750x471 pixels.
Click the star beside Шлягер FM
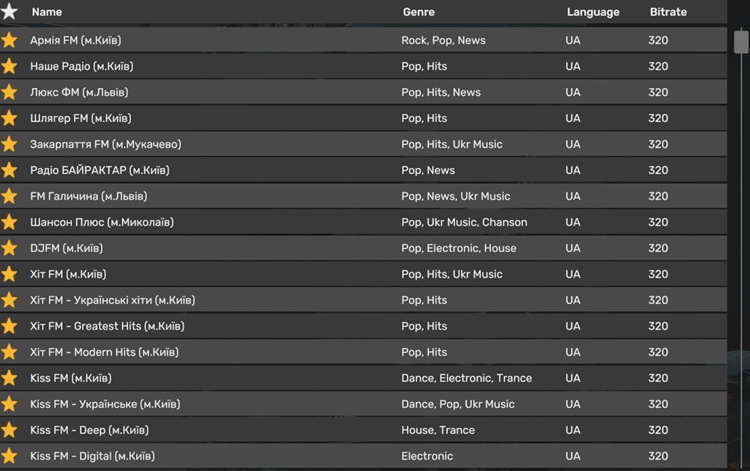coord(10,118)
